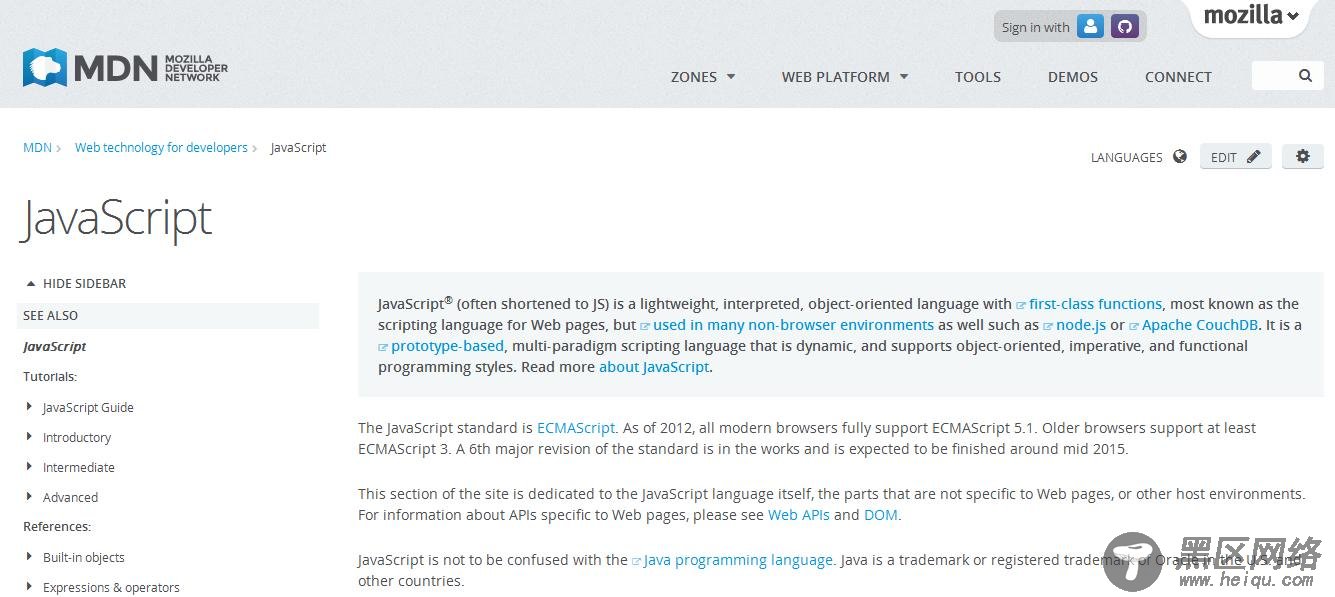Screen dimensions: 1335x597
Task: Open the page settings gear icon
Action: pos(1302,157)
